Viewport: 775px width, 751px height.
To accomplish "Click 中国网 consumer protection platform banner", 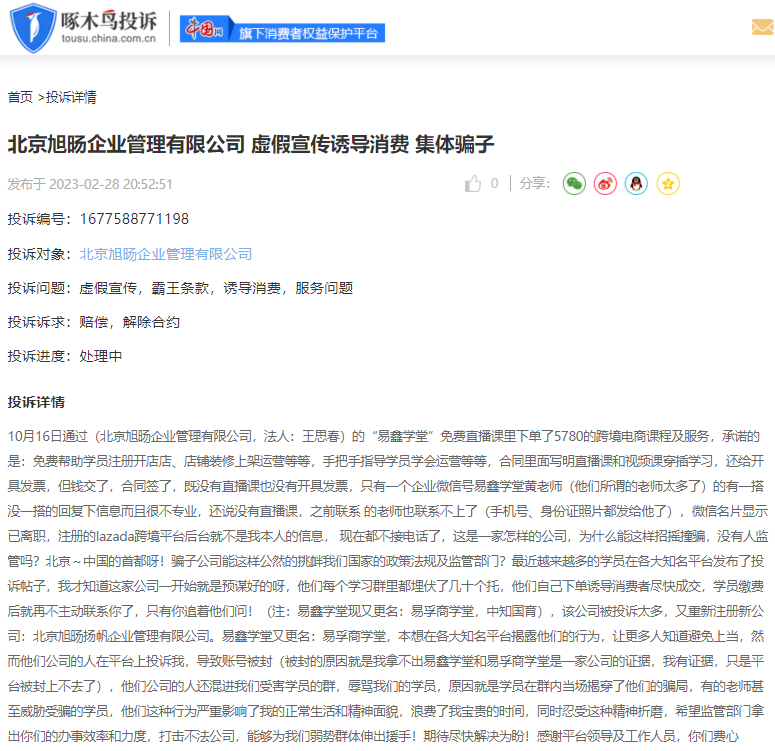I will click(x=282, y=29).
